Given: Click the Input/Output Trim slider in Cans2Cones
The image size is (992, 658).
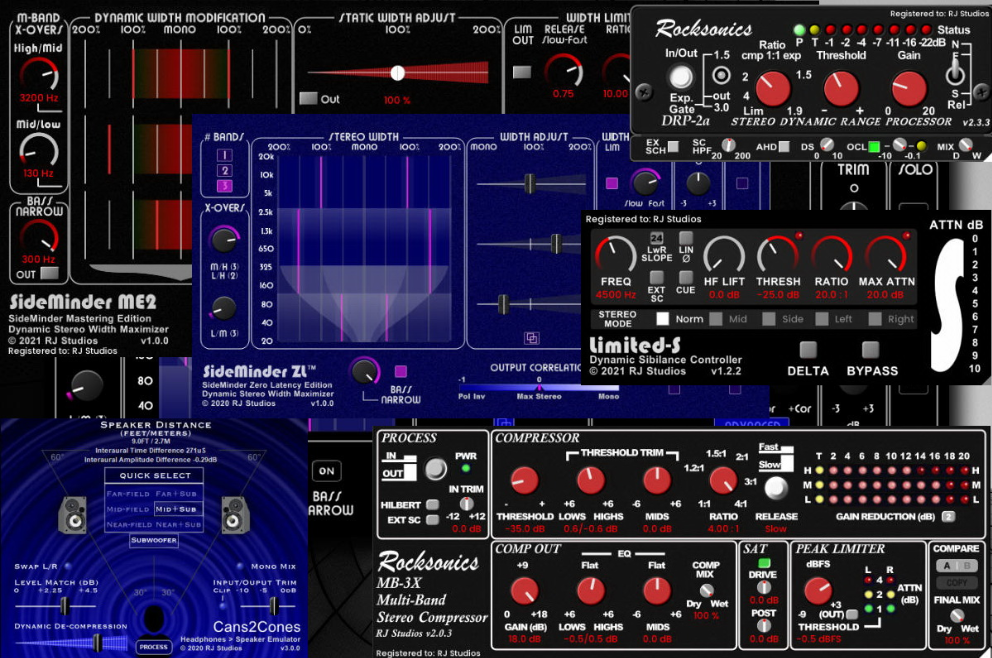Looking at the screenshot, I should tap(273, 607).
